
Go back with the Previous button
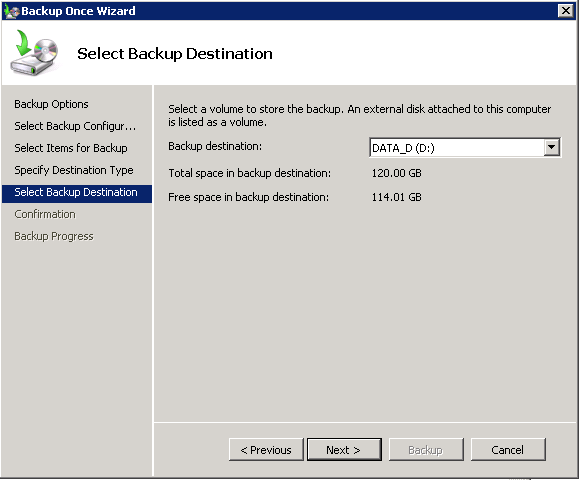click(266, 450)
